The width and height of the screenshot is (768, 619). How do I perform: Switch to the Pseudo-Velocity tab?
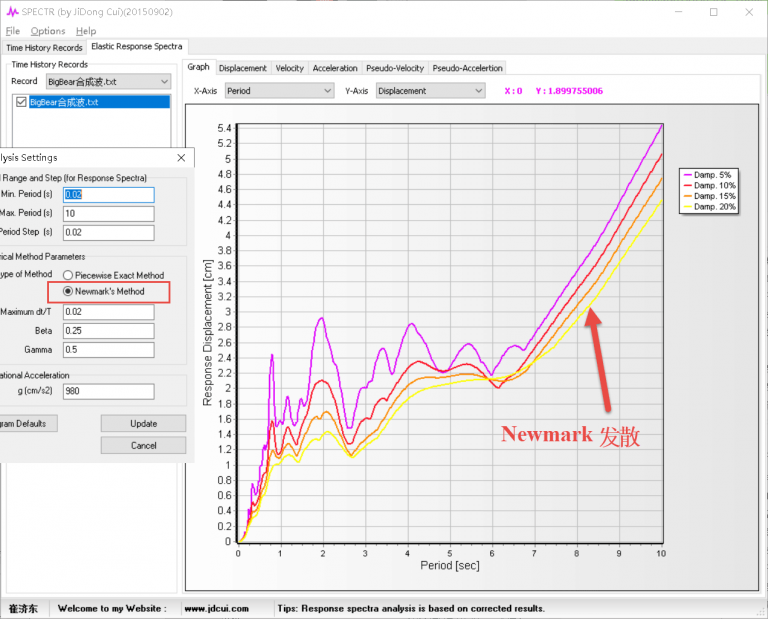396,68
